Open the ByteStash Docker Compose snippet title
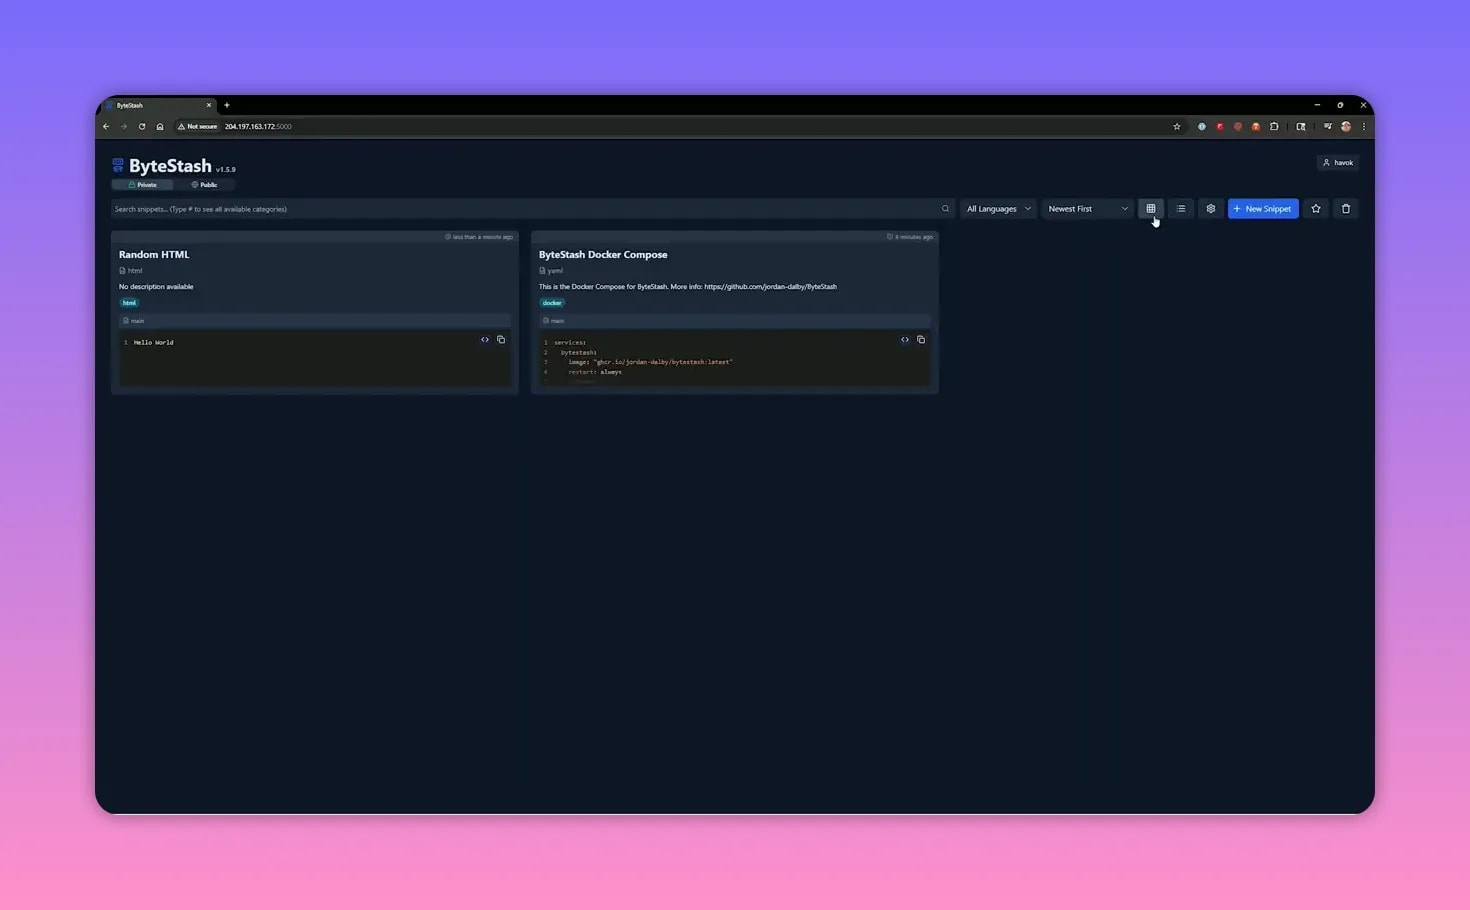The height and width of the screenshot is (910, 1470). pos(603,255)
